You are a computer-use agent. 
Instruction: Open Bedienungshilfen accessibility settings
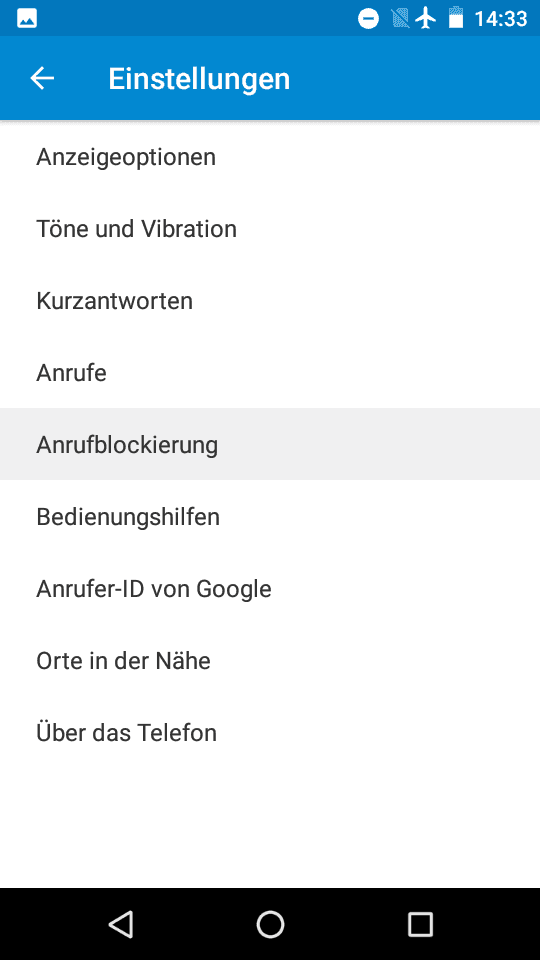pyautogui.click(x=270, y=516)
